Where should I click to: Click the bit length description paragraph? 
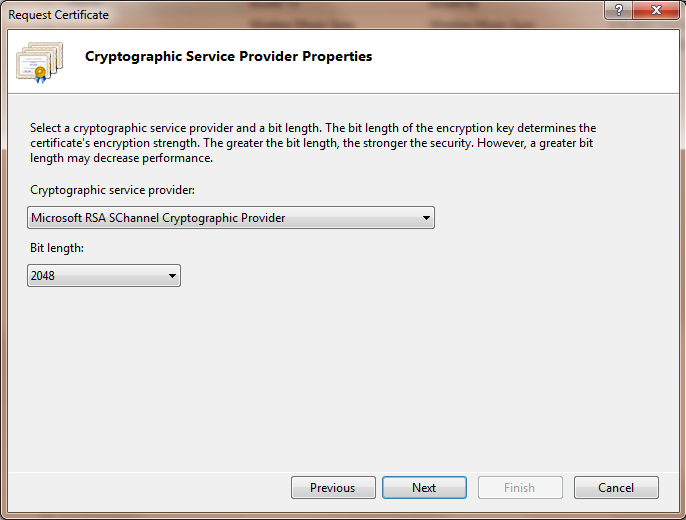coord(313,143)
